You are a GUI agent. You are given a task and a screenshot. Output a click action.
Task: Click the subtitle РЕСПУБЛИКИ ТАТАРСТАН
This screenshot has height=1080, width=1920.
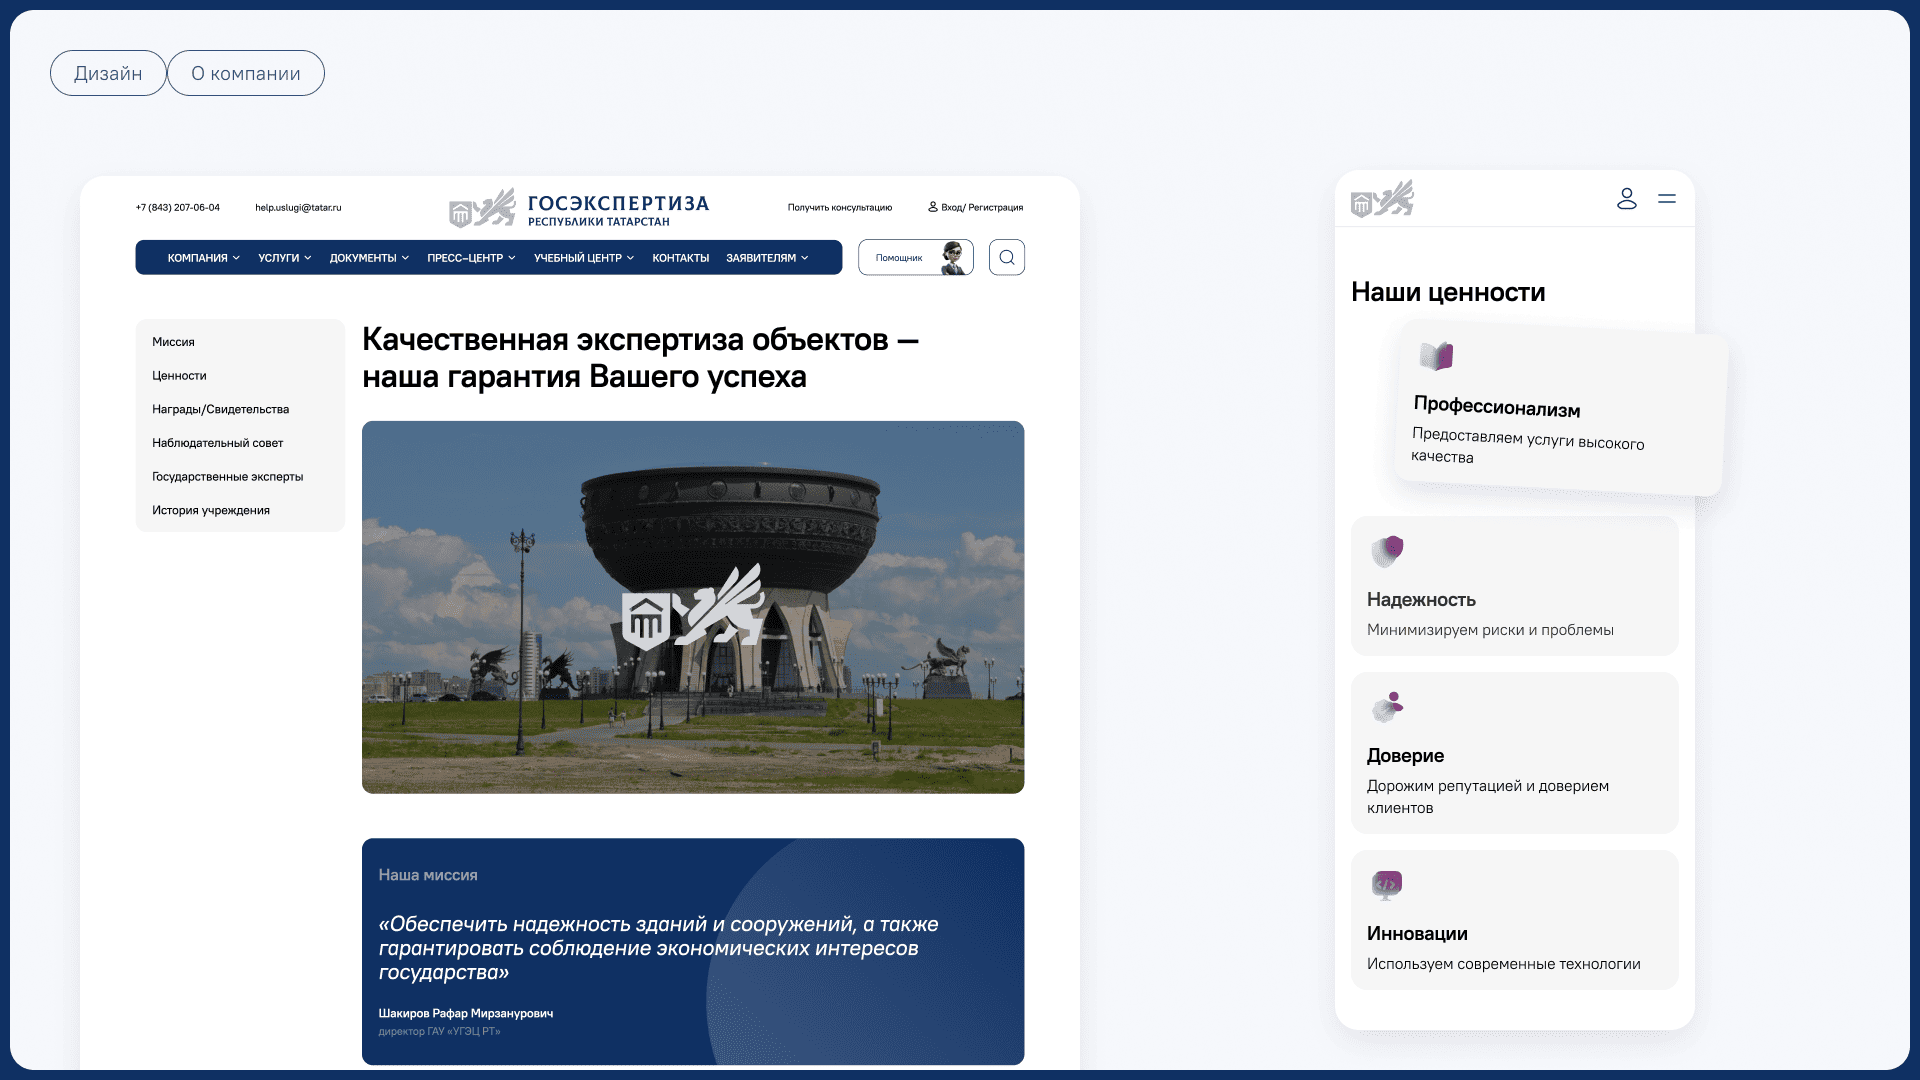(599, 222)
